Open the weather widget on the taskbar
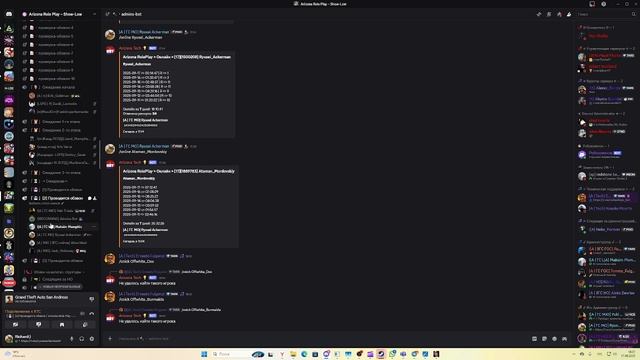The height and width of the screenshot is (360, 640). coord(15,354)
